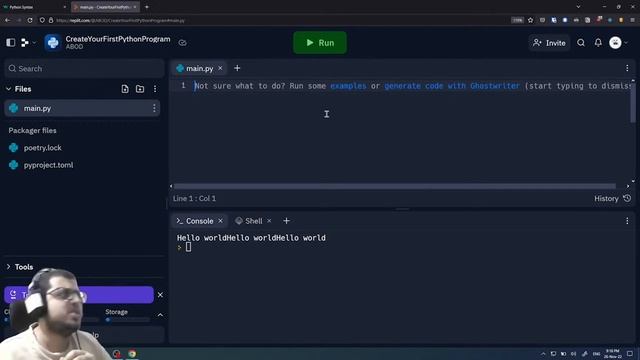The image size is (640, 360).
Task: Add a new editor tab
Action: point(237,68)
